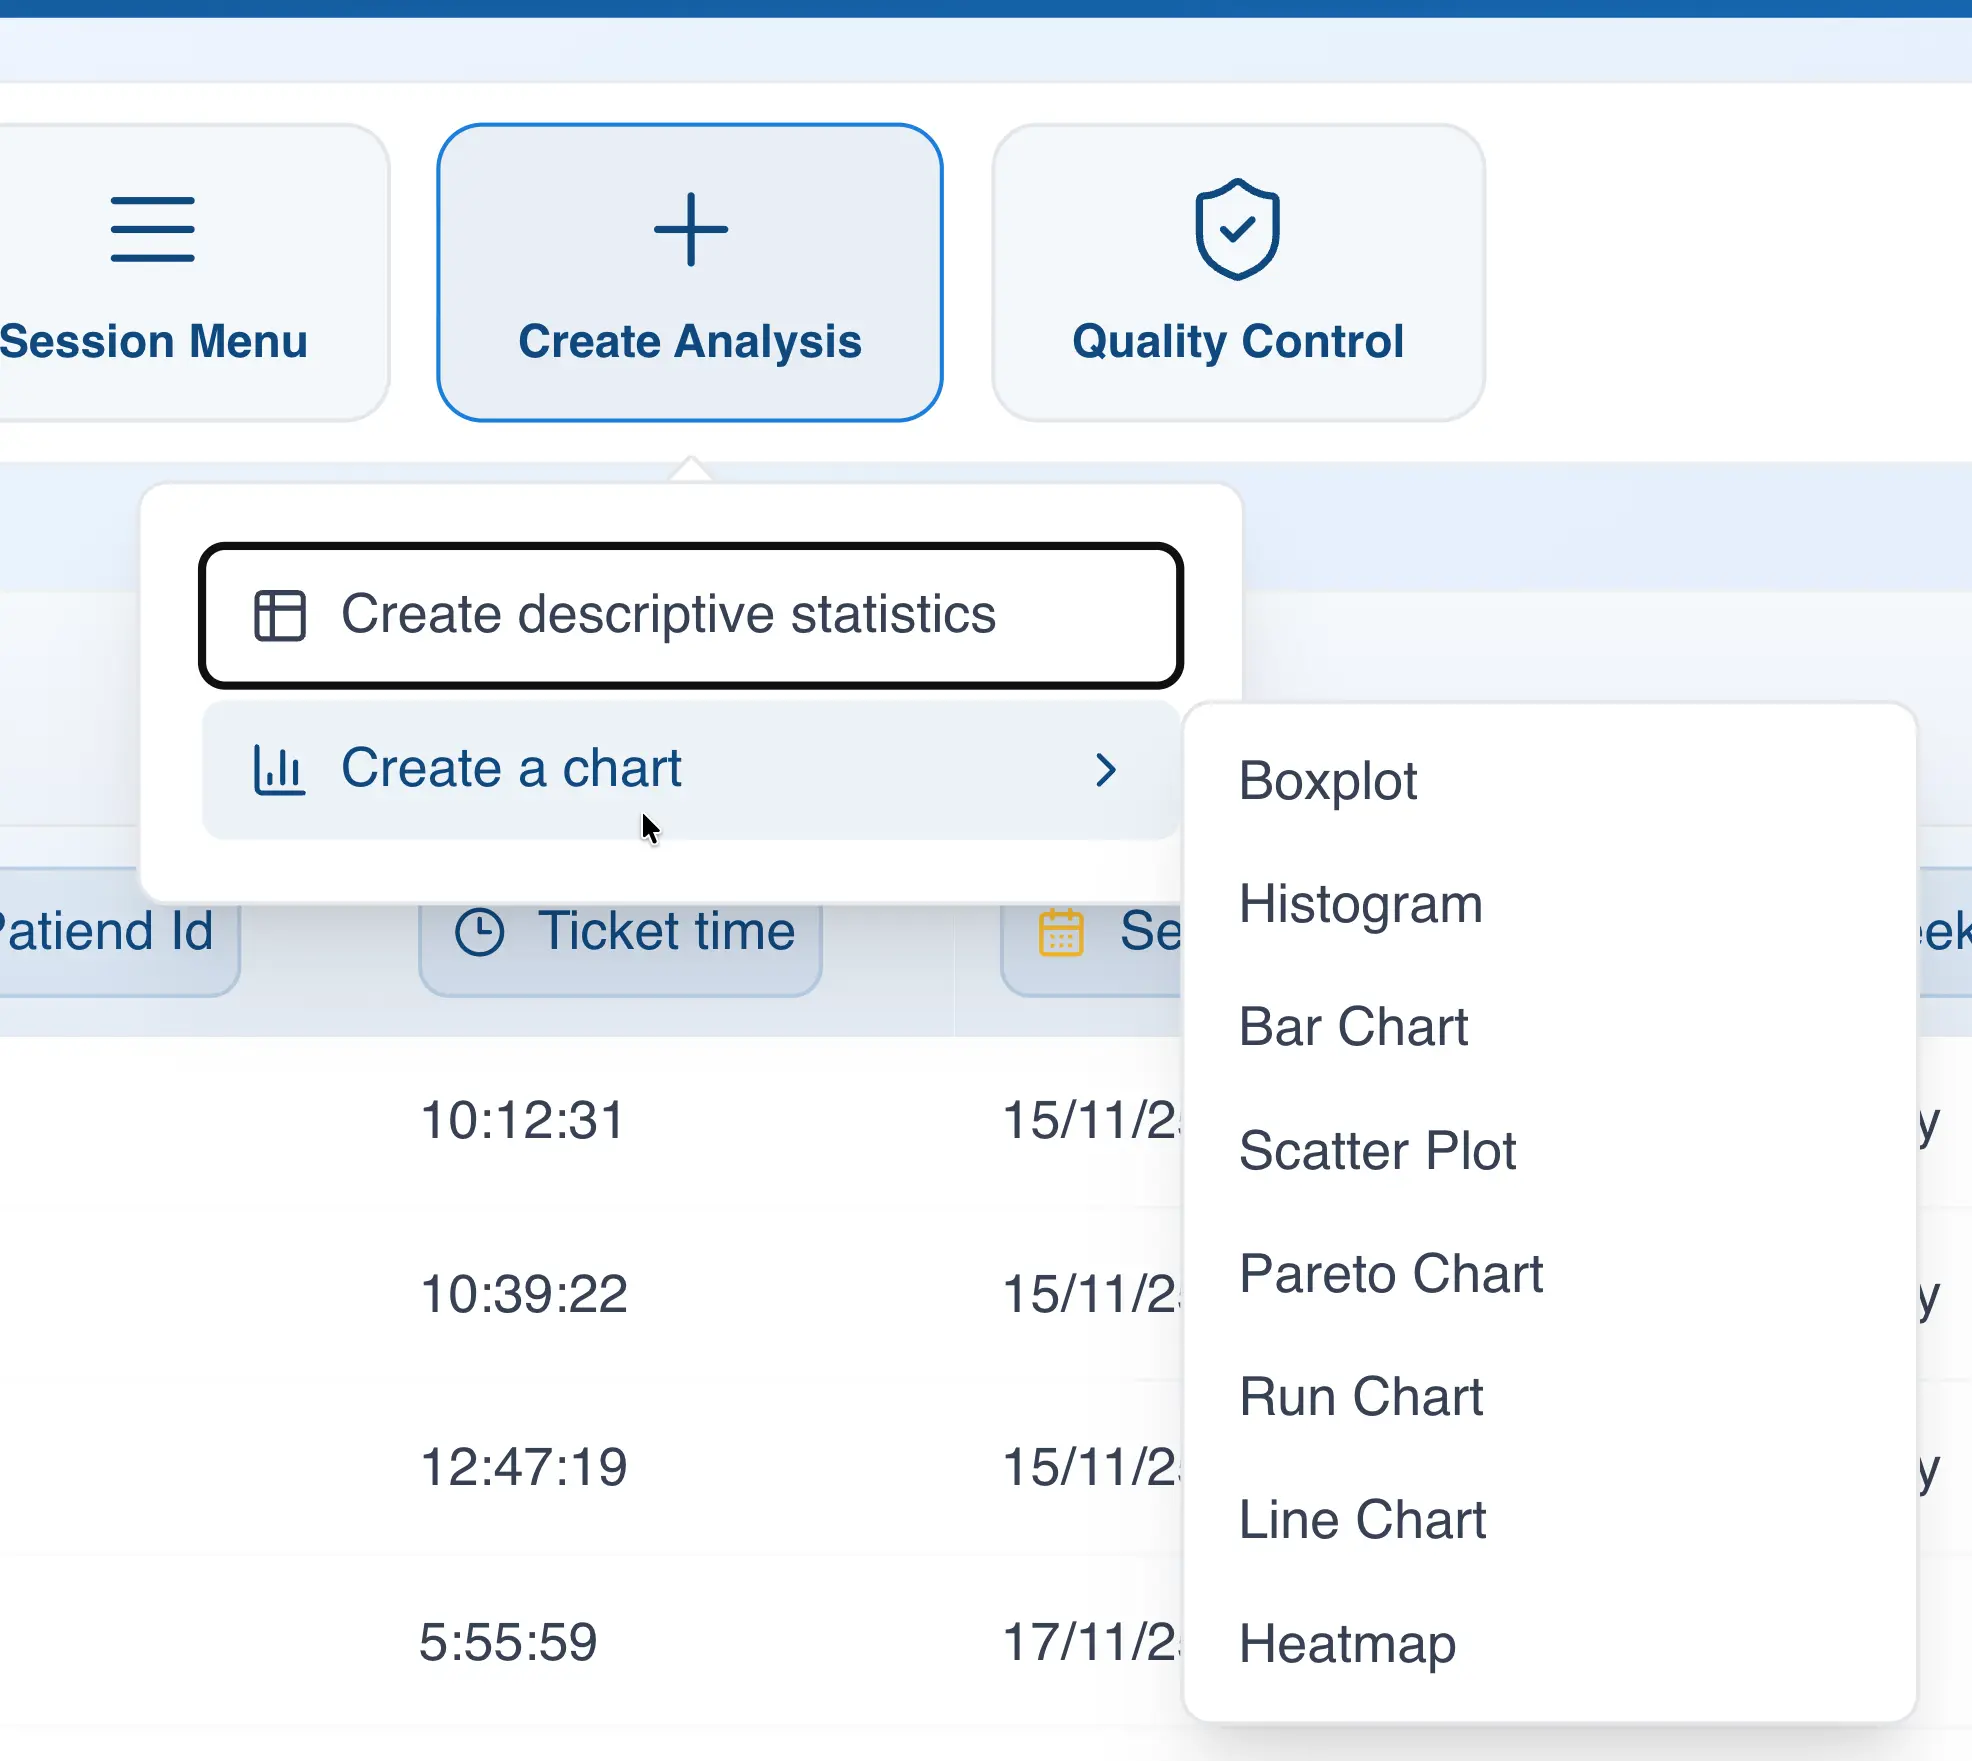The image size is (1972, 1761).
Task: Click the hamburger icon for Session Menu
Action: click(154, 228)
